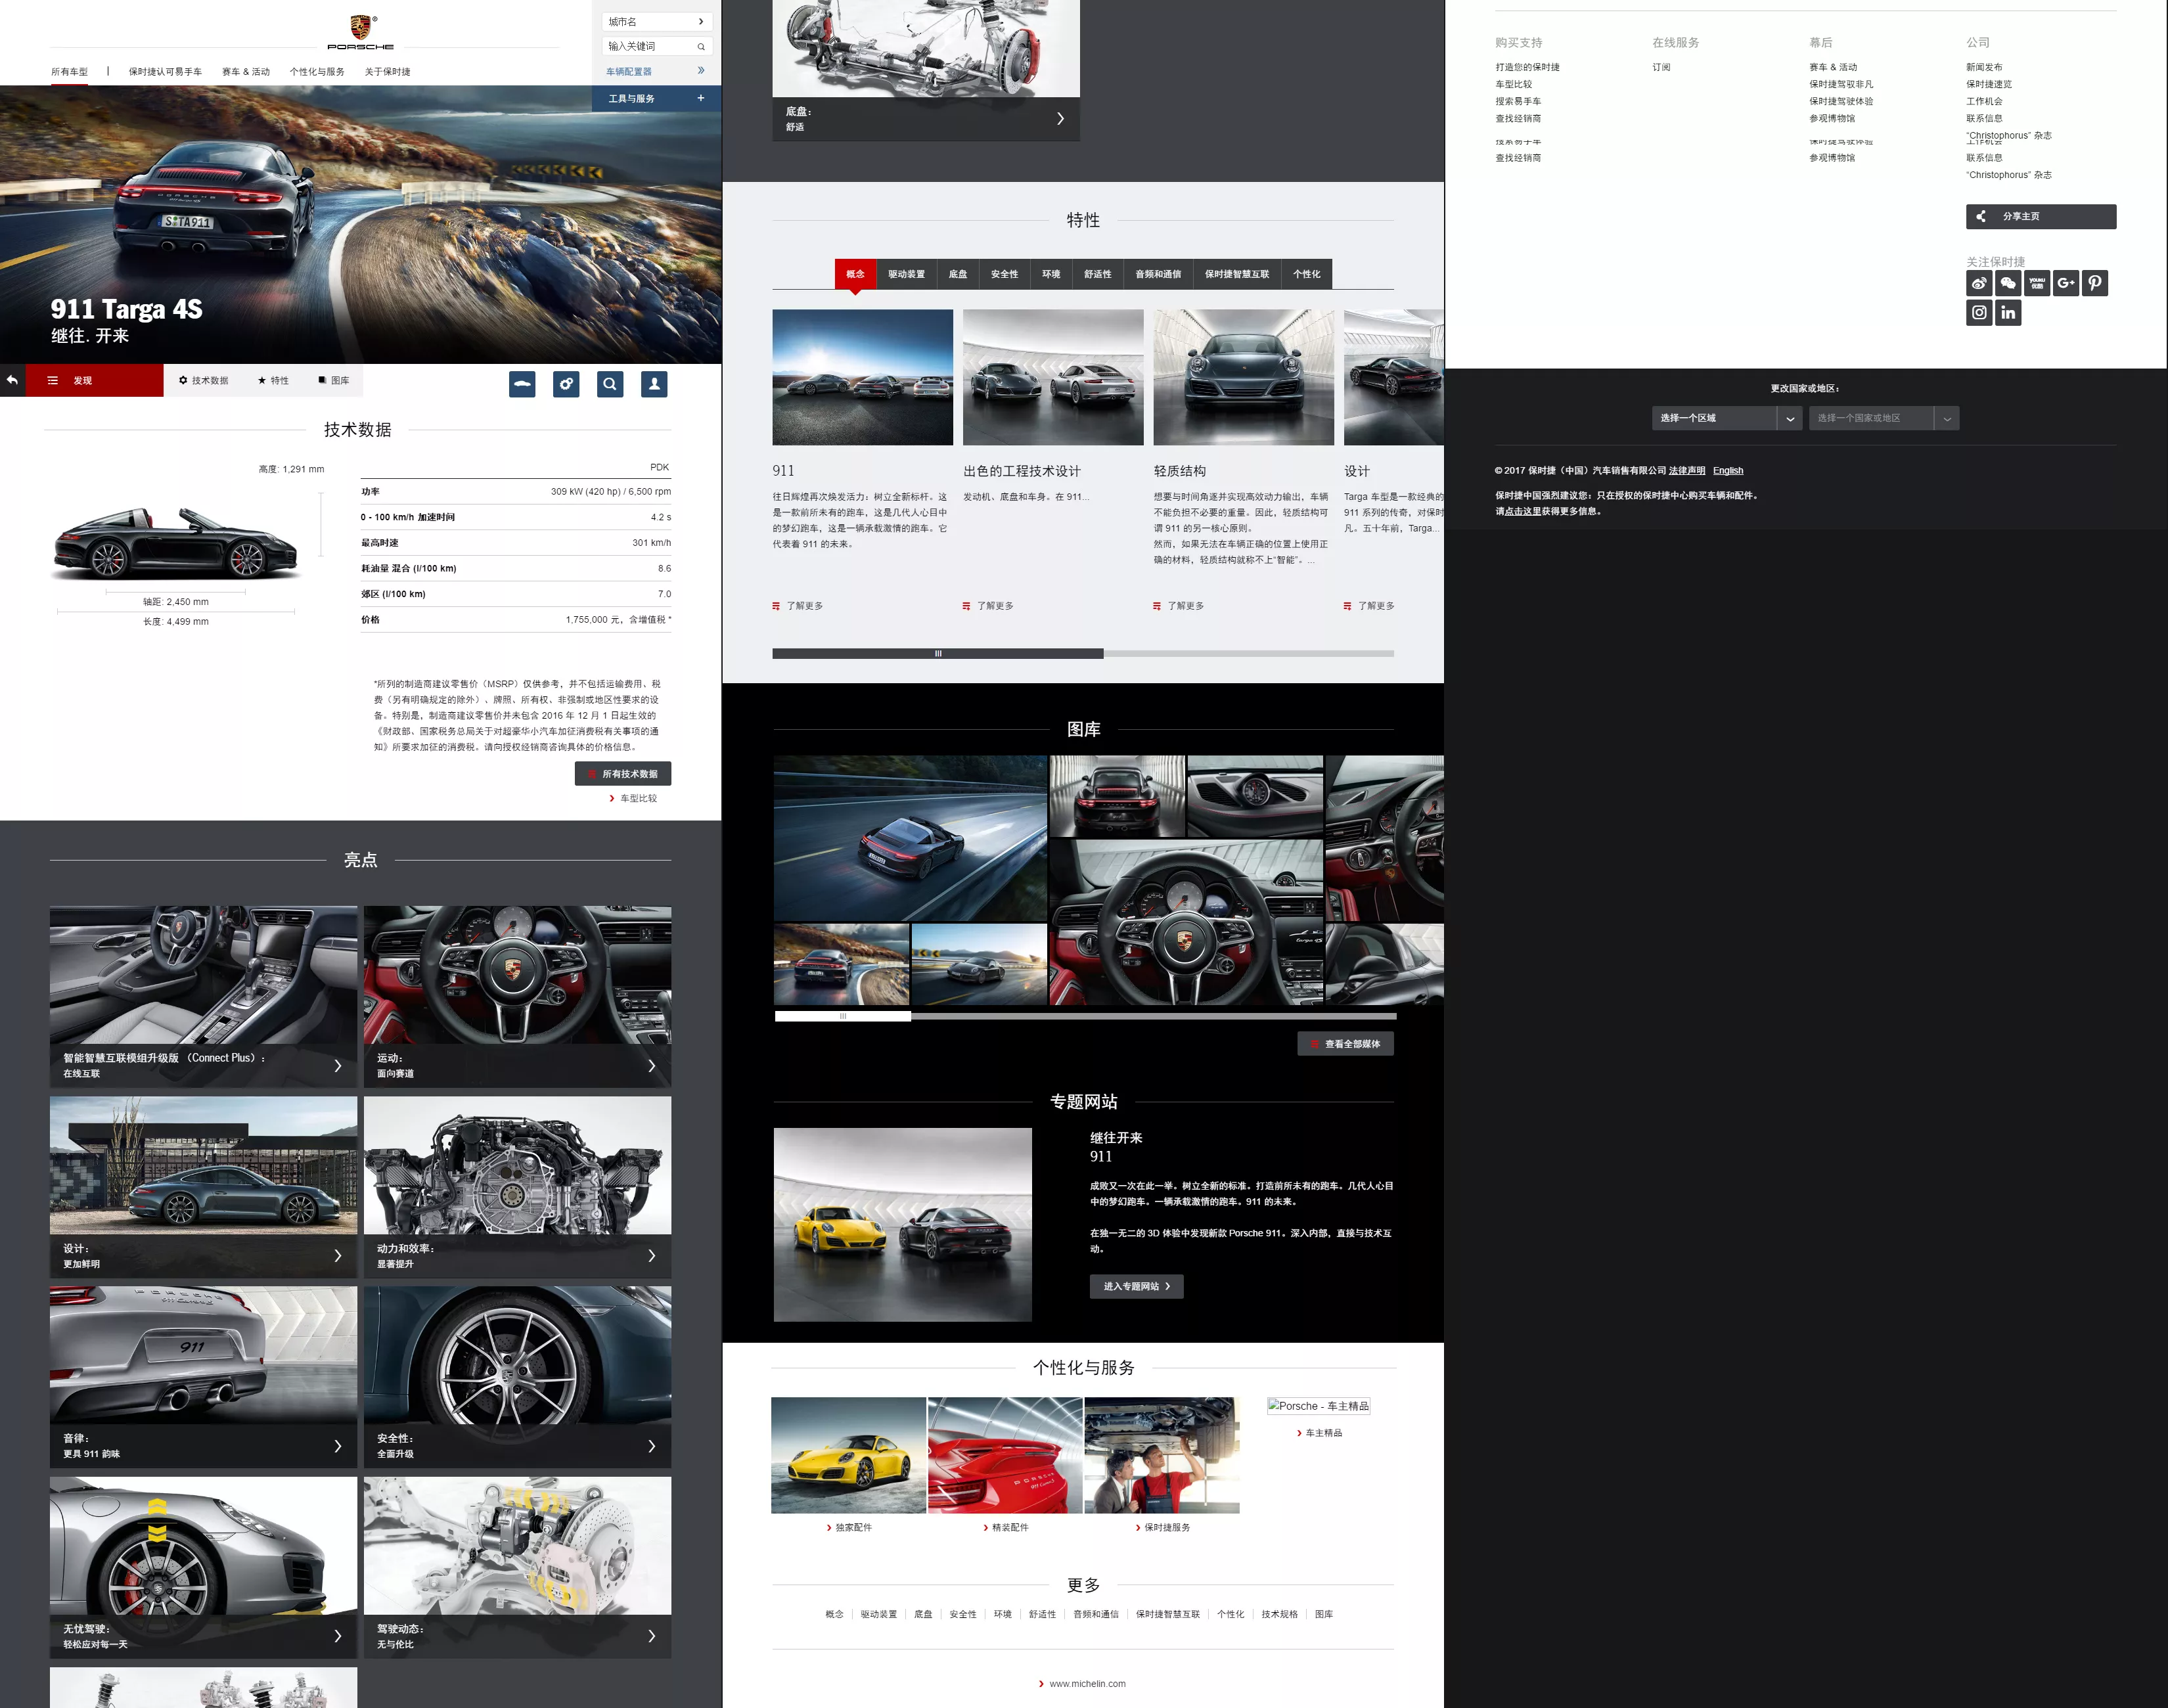Jump to 技术数据 section tab

(204, 380)
